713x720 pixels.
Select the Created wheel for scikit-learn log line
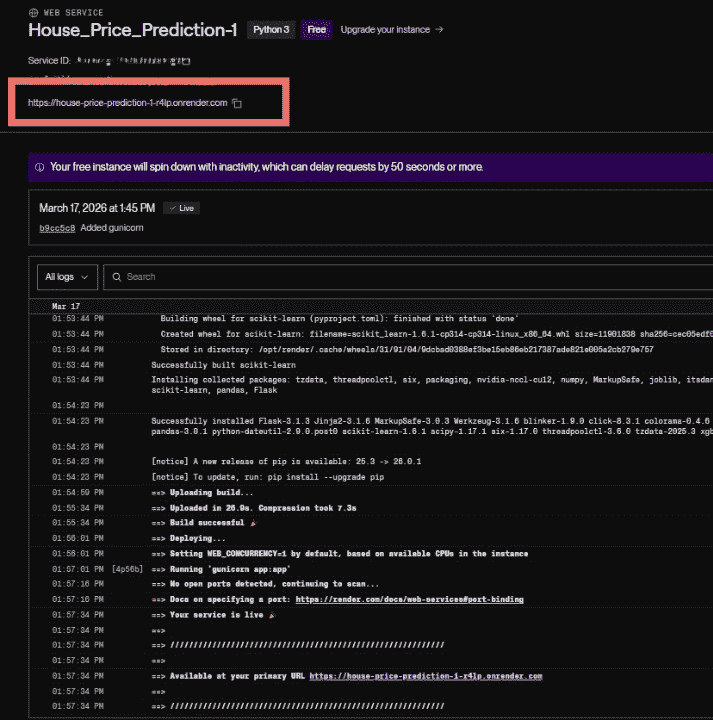[437, 334]
